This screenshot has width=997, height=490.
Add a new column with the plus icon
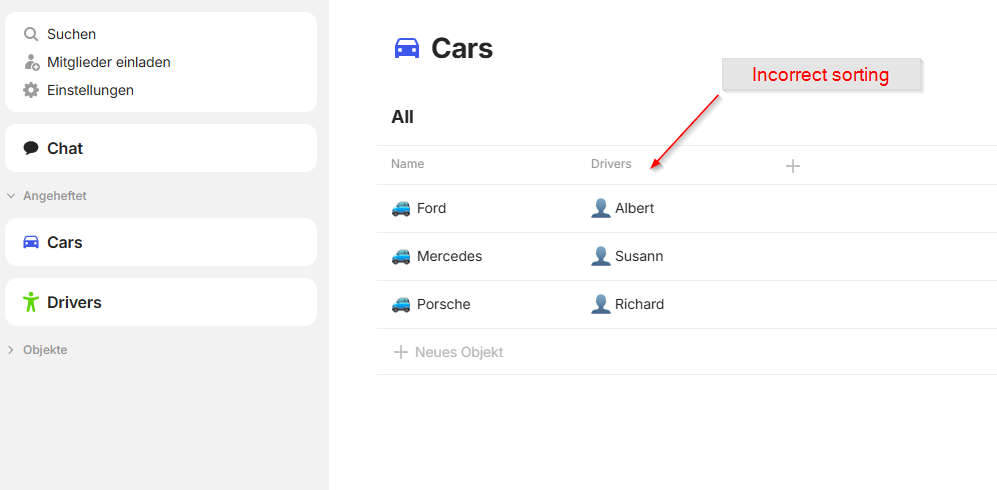pos(792,166)
